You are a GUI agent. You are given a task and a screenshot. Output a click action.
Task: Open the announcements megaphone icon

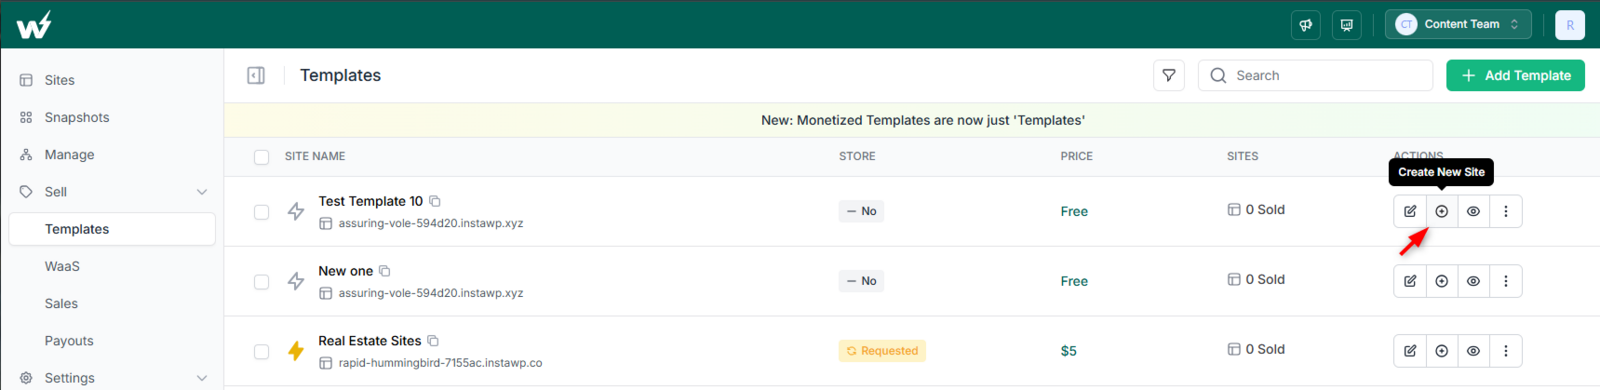coord(1306,25)
